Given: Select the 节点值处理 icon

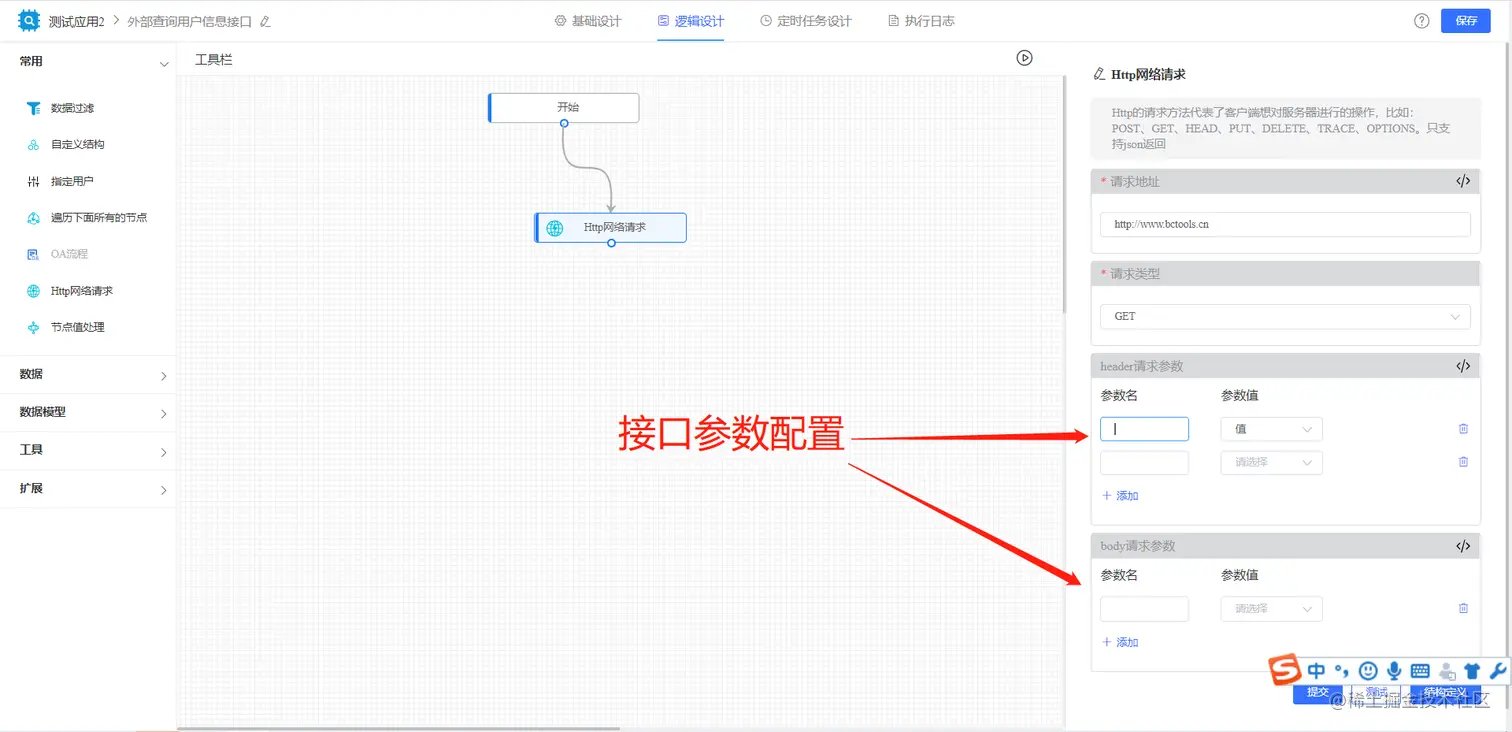Looking at the screenshot, I should point(33,327).
